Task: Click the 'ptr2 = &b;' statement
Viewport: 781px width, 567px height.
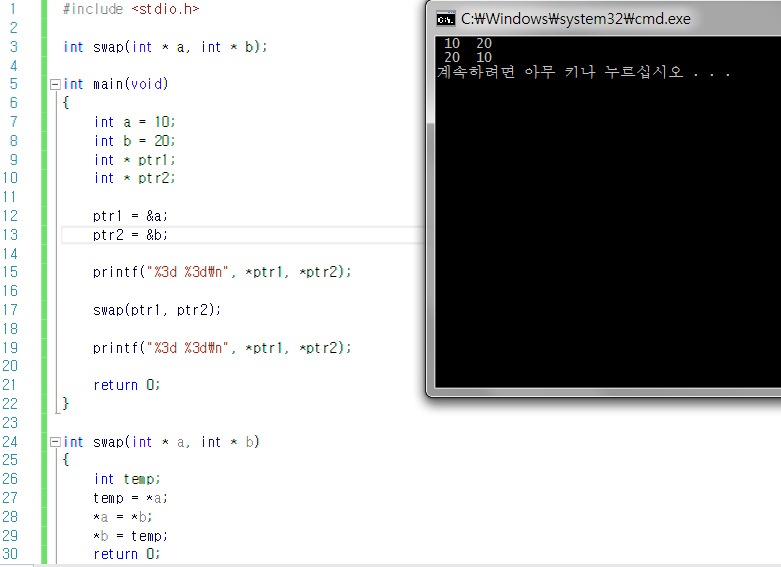Action: click(130, 235)
